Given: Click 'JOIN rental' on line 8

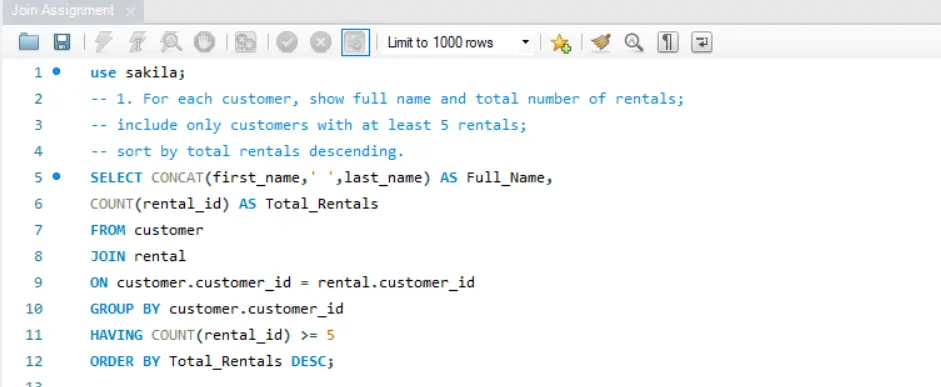Looking at the screenshot, I should click(x=138, y=256).
